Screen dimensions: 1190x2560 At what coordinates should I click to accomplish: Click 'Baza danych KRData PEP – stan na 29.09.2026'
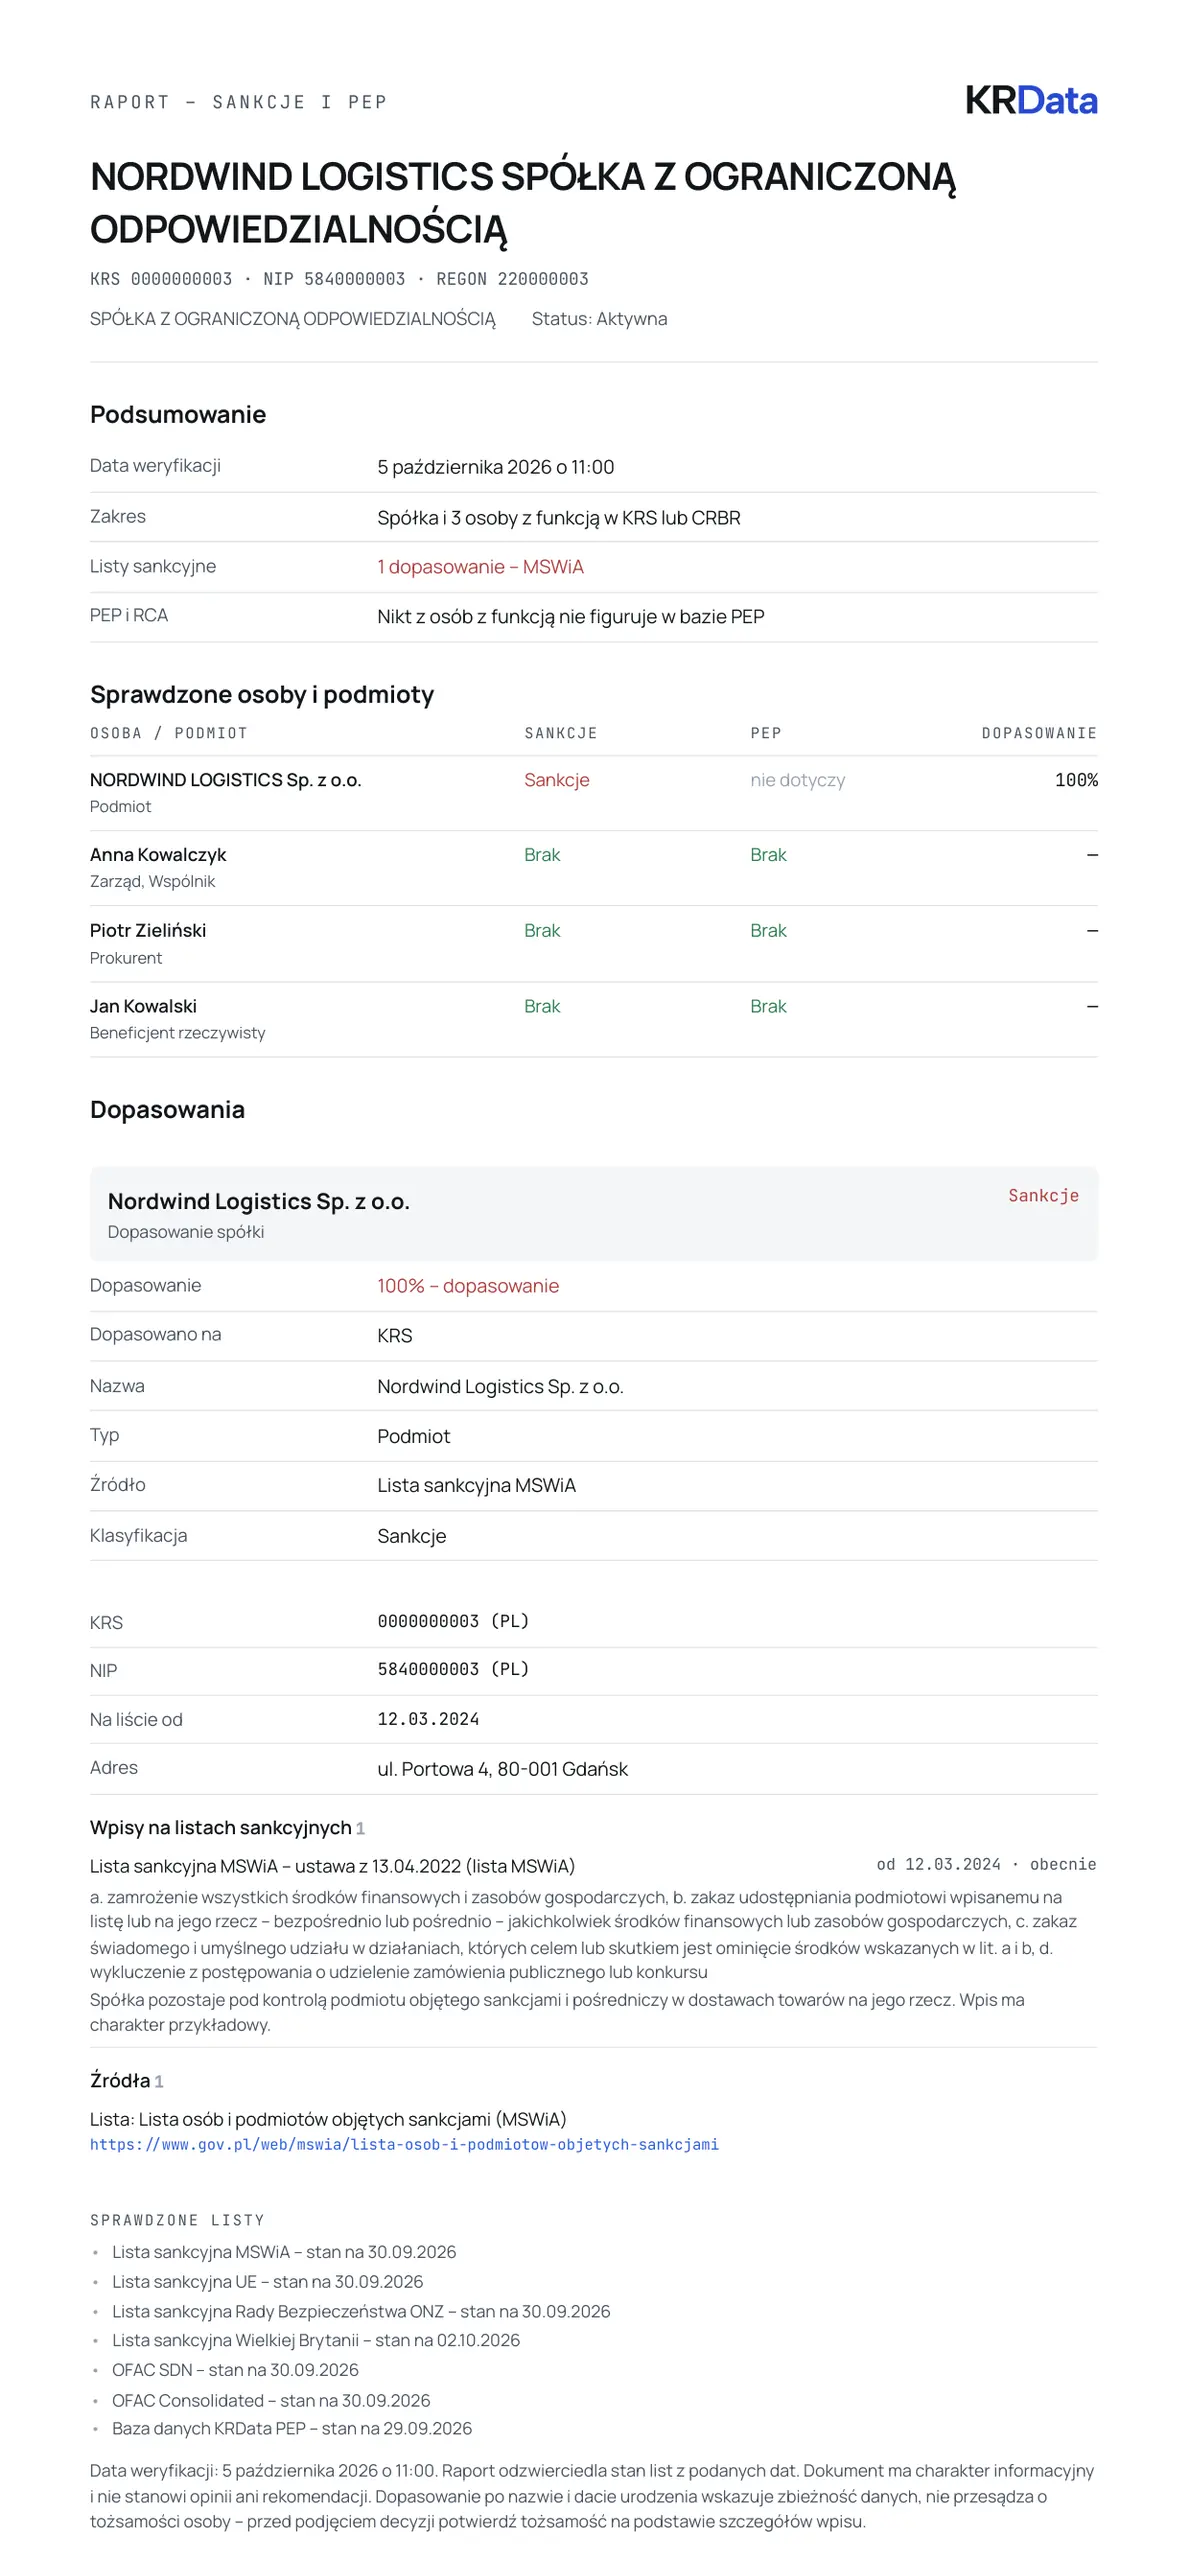[292, 2428]
